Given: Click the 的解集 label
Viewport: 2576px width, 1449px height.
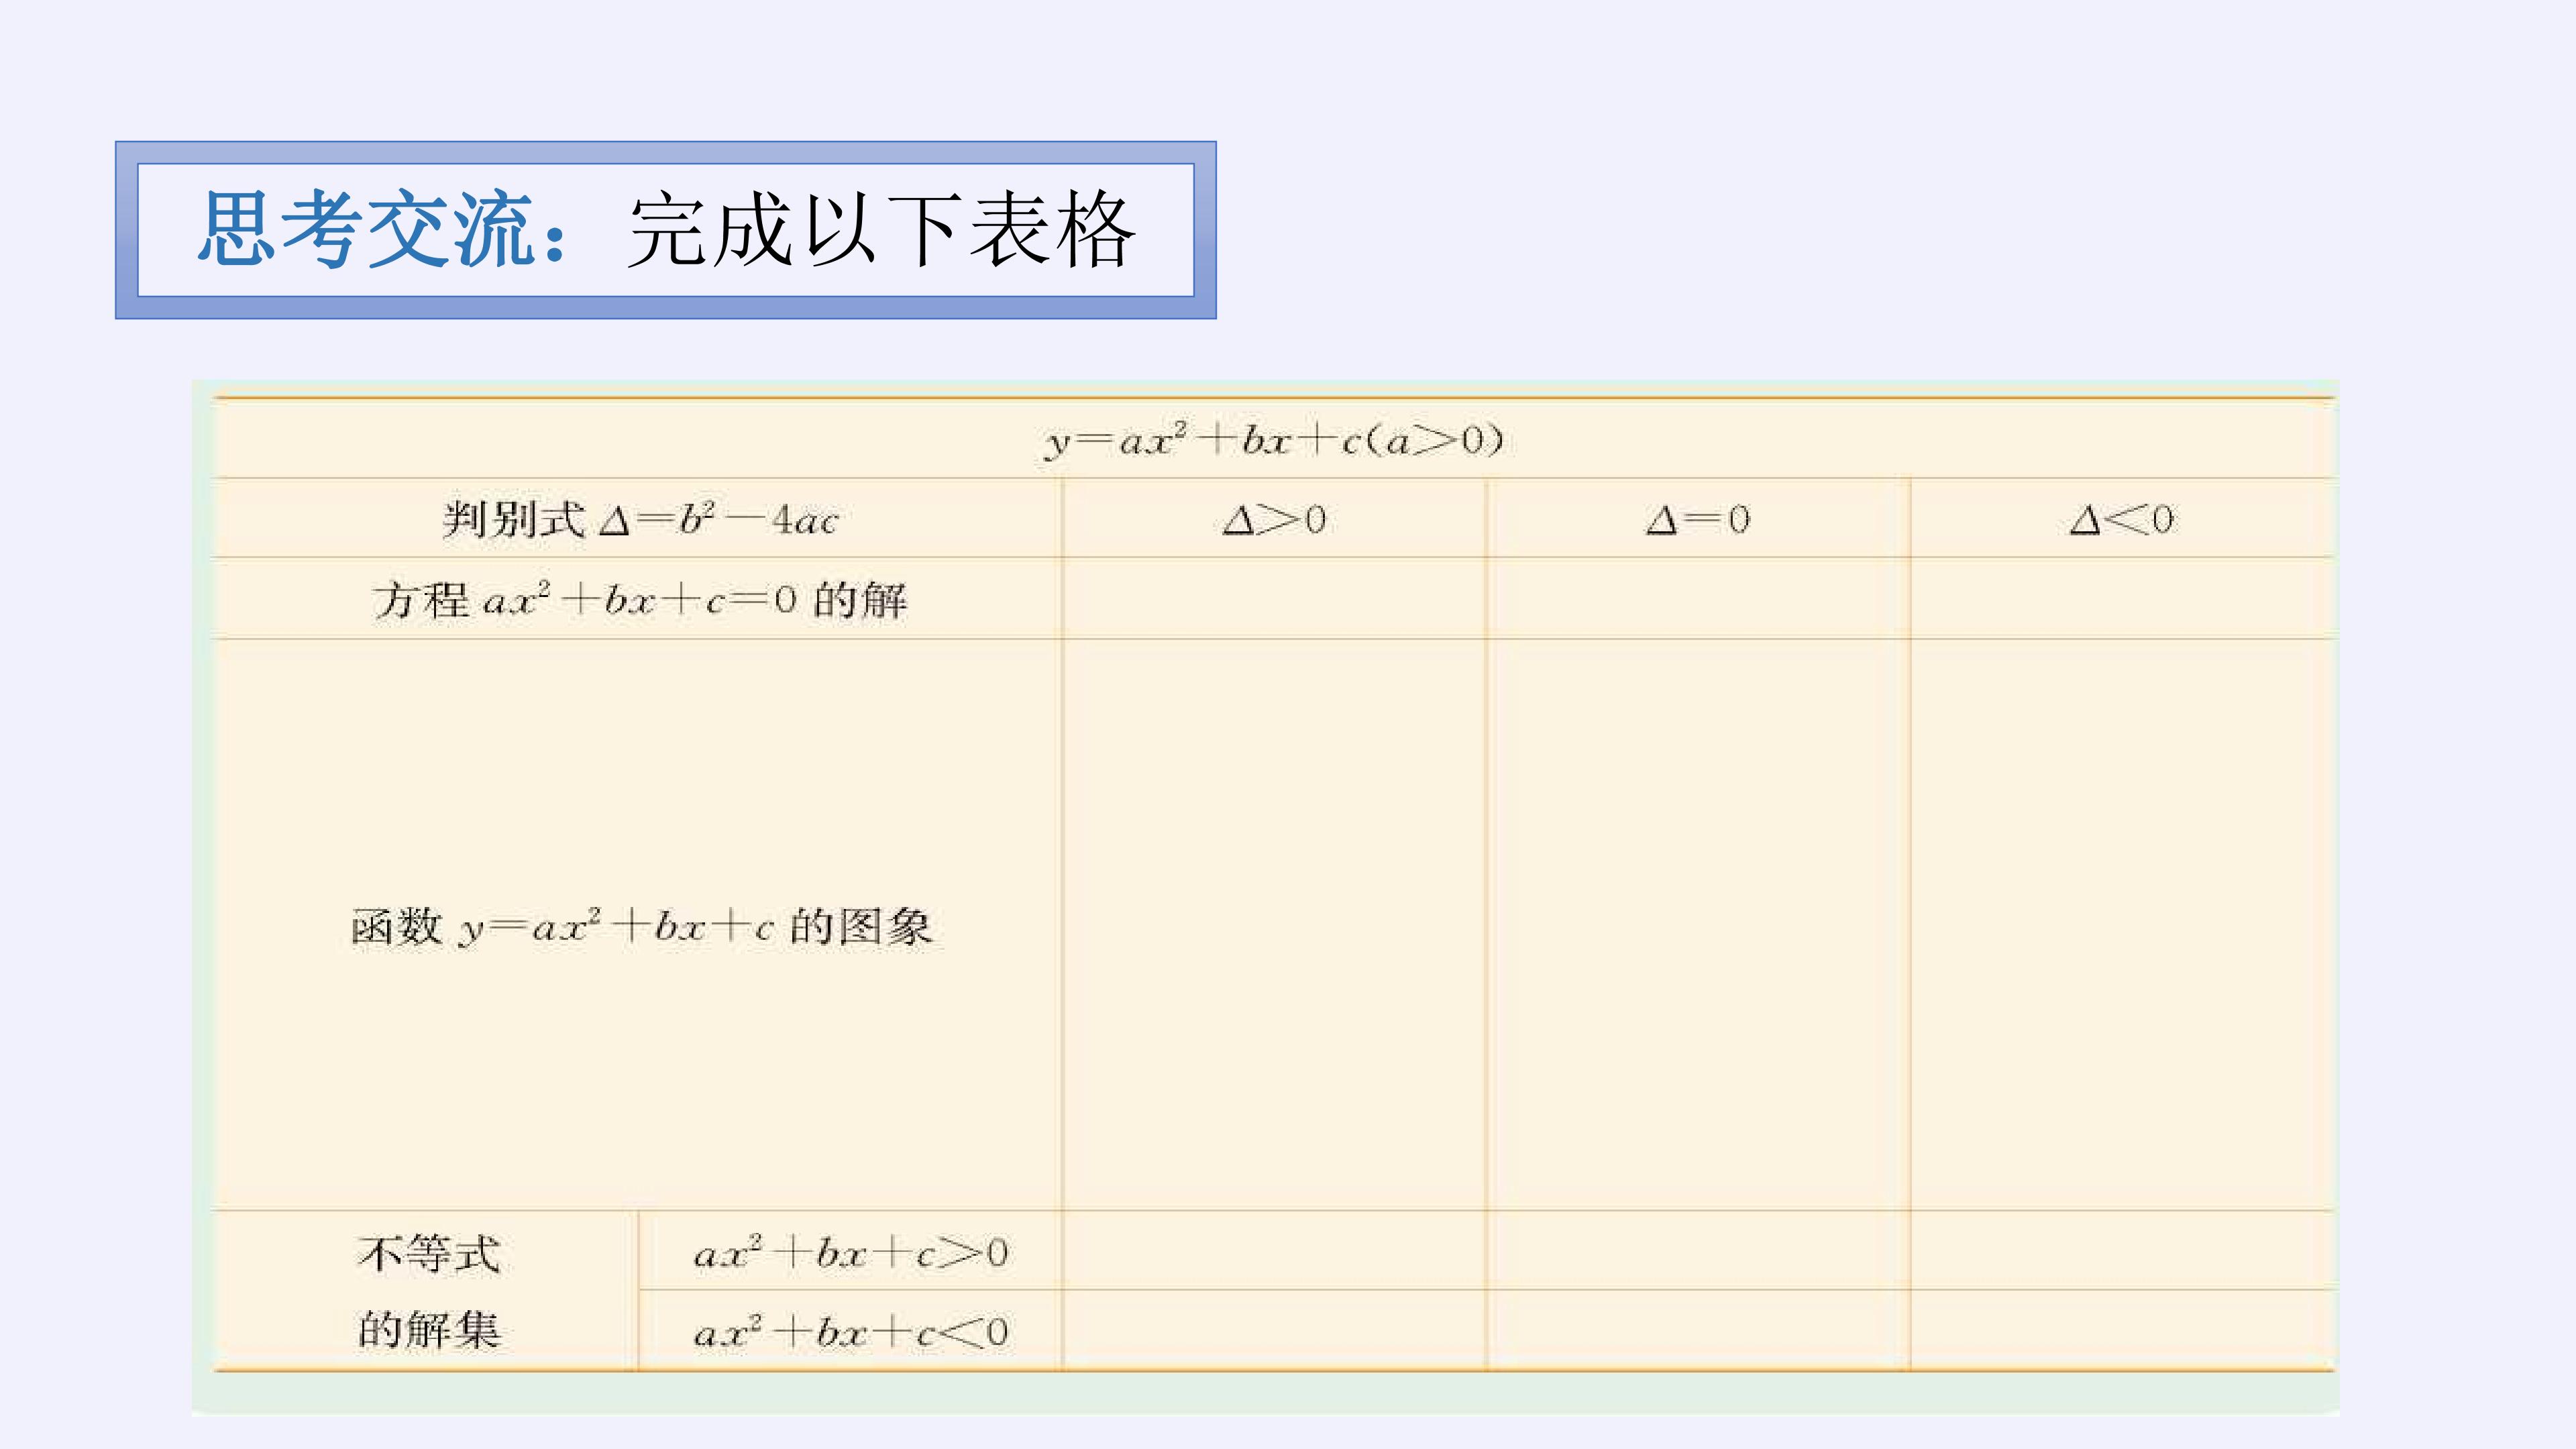Looking at the screenshot, I should (x=429, y=1330).
